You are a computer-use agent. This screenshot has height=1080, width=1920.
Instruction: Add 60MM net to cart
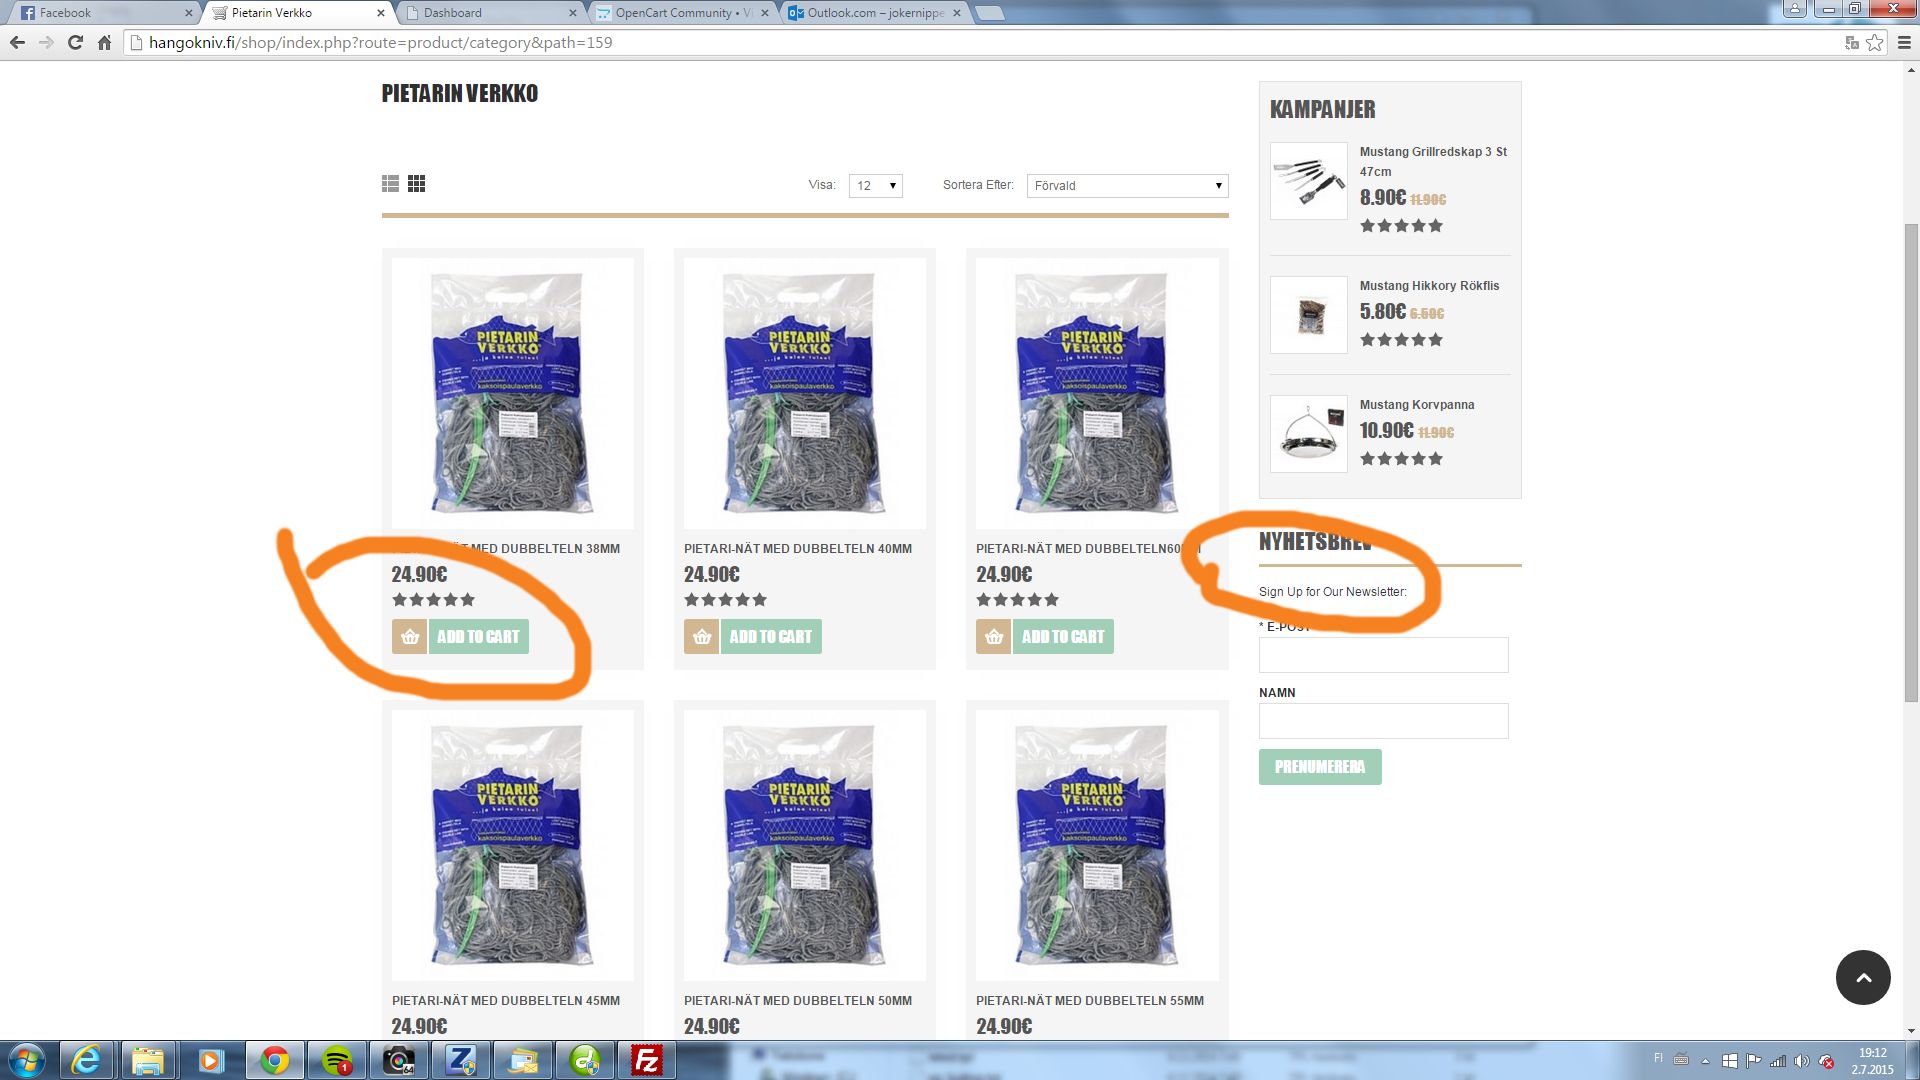tap(1063, 637)
